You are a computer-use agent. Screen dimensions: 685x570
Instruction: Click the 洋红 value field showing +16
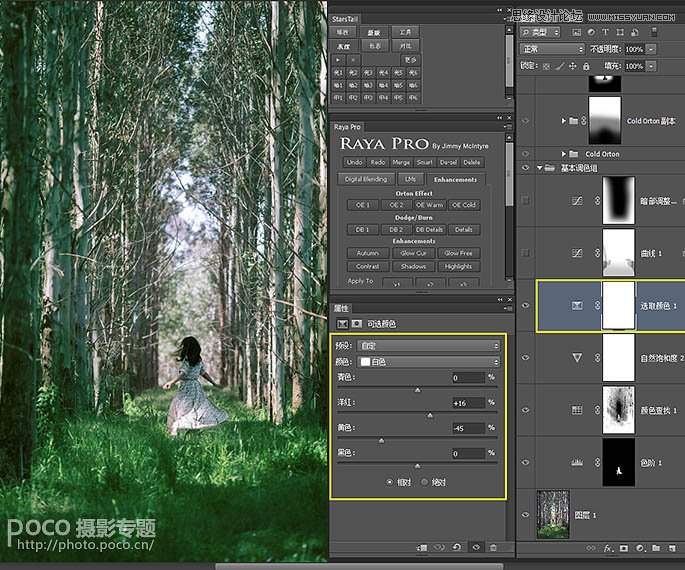tap(468, 403)
